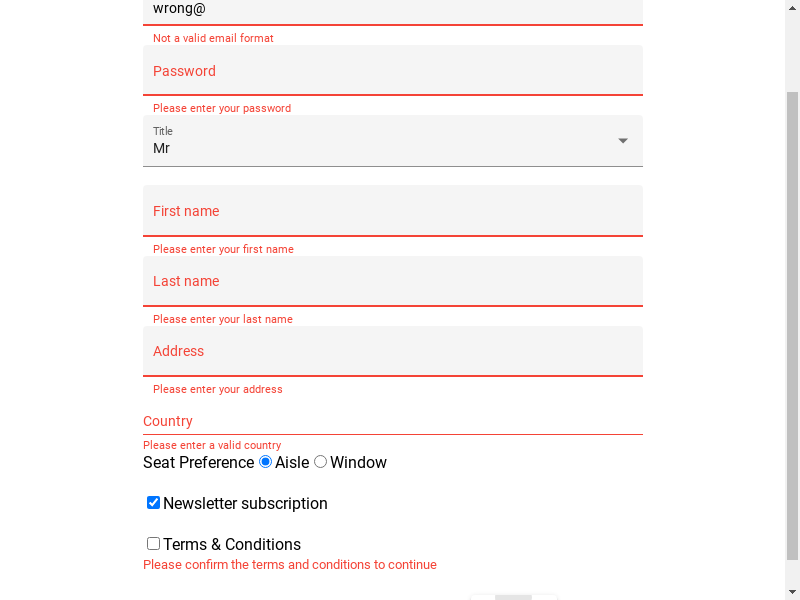800x600 pixels.
Task: Click the Password input field
Action: (x=393, y=70)
